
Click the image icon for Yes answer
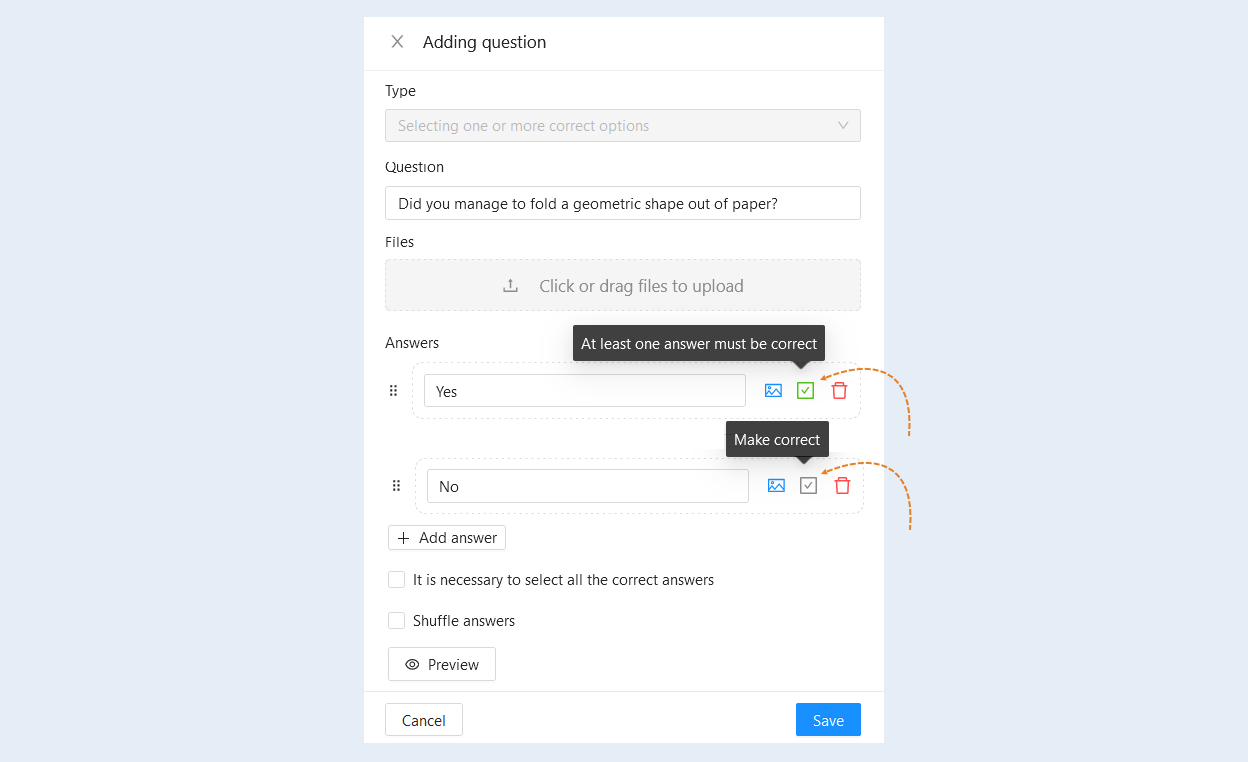[x=773, y=391]
